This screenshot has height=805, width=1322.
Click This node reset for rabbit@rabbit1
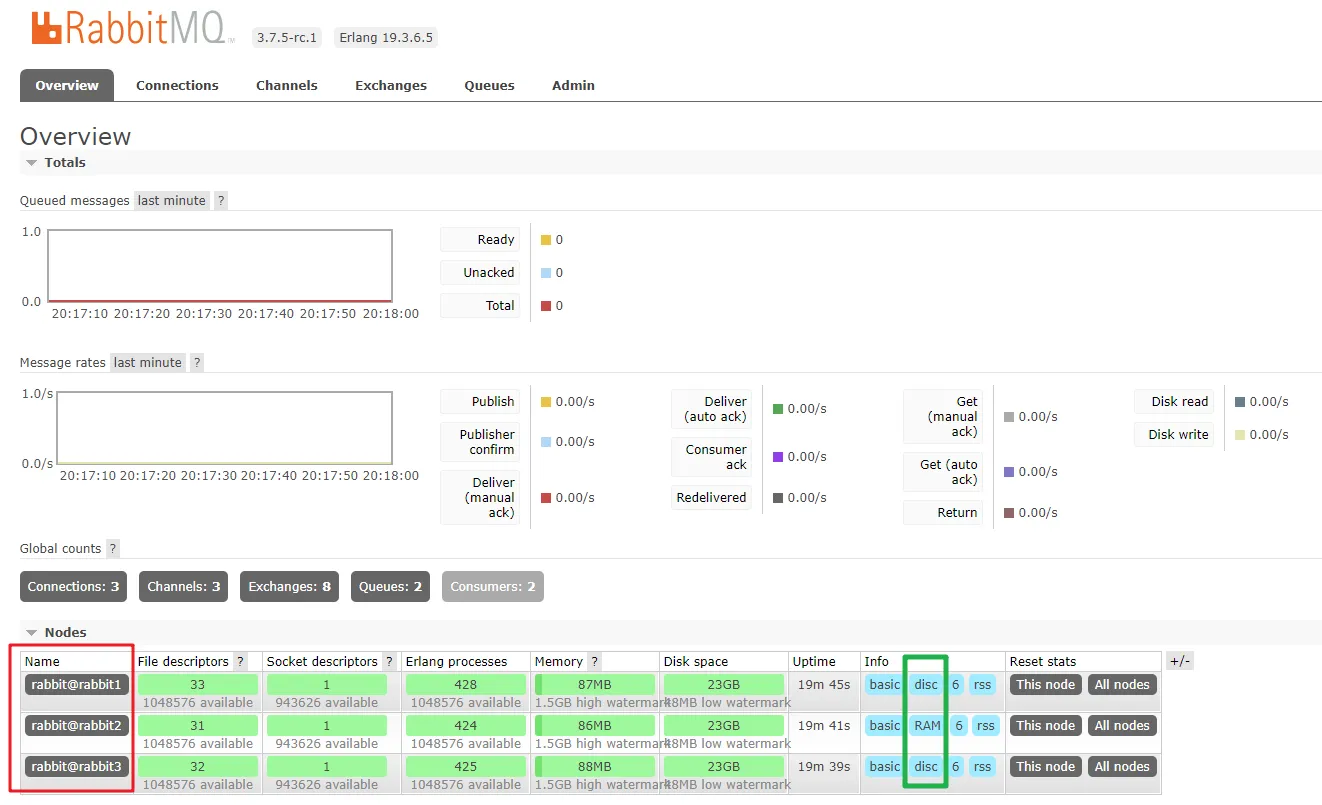pos(1045,685)
